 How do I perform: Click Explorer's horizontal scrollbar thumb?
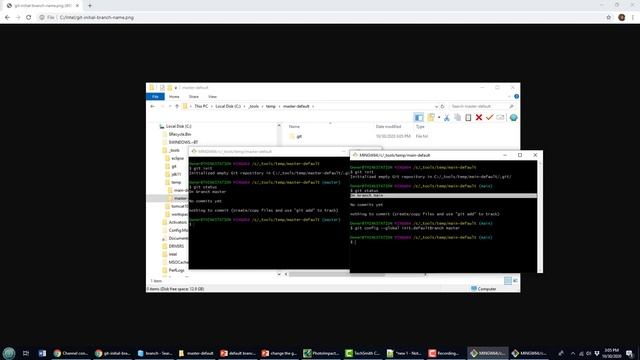[337, 274]
